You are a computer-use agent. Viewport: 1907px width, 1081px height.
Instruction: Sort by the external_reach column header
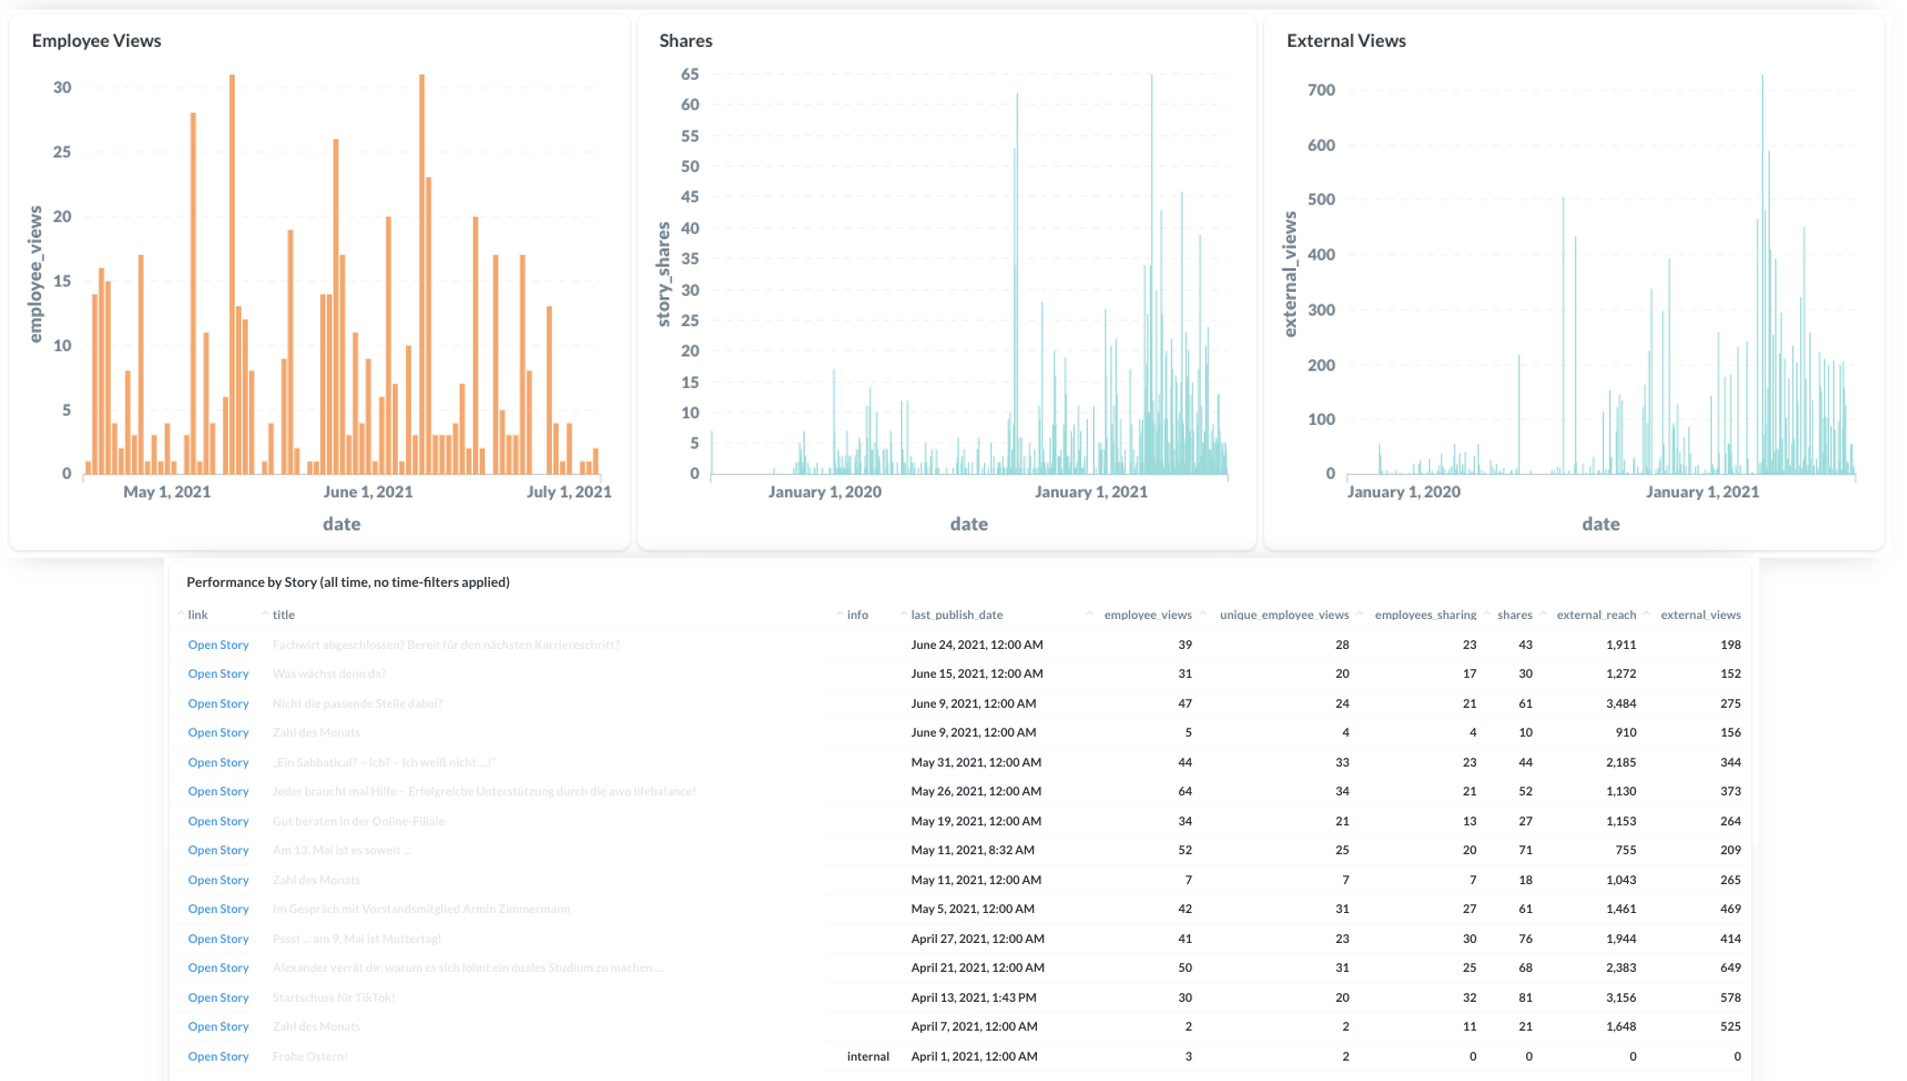point(1596,615)
